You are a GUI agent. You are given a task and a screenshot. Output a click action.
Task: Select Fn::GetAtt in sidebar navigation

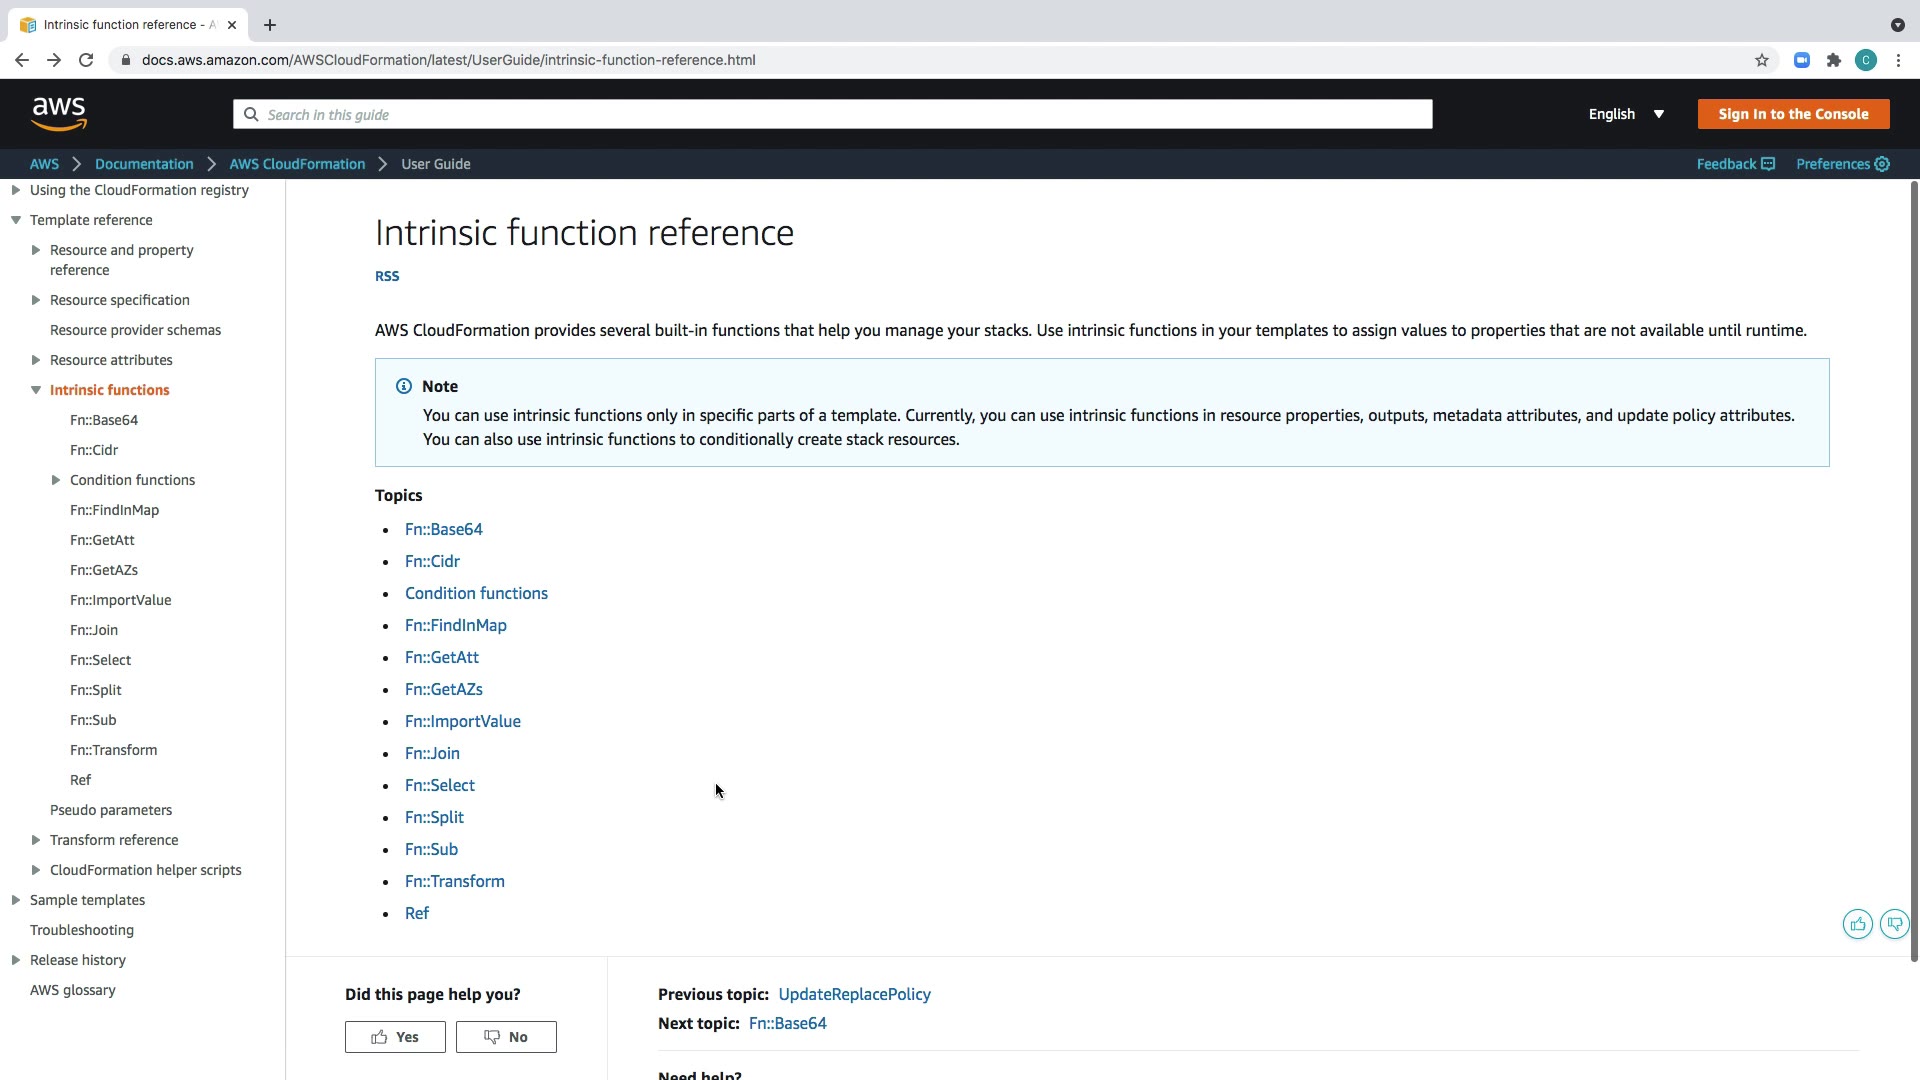[x=102, y=540]
